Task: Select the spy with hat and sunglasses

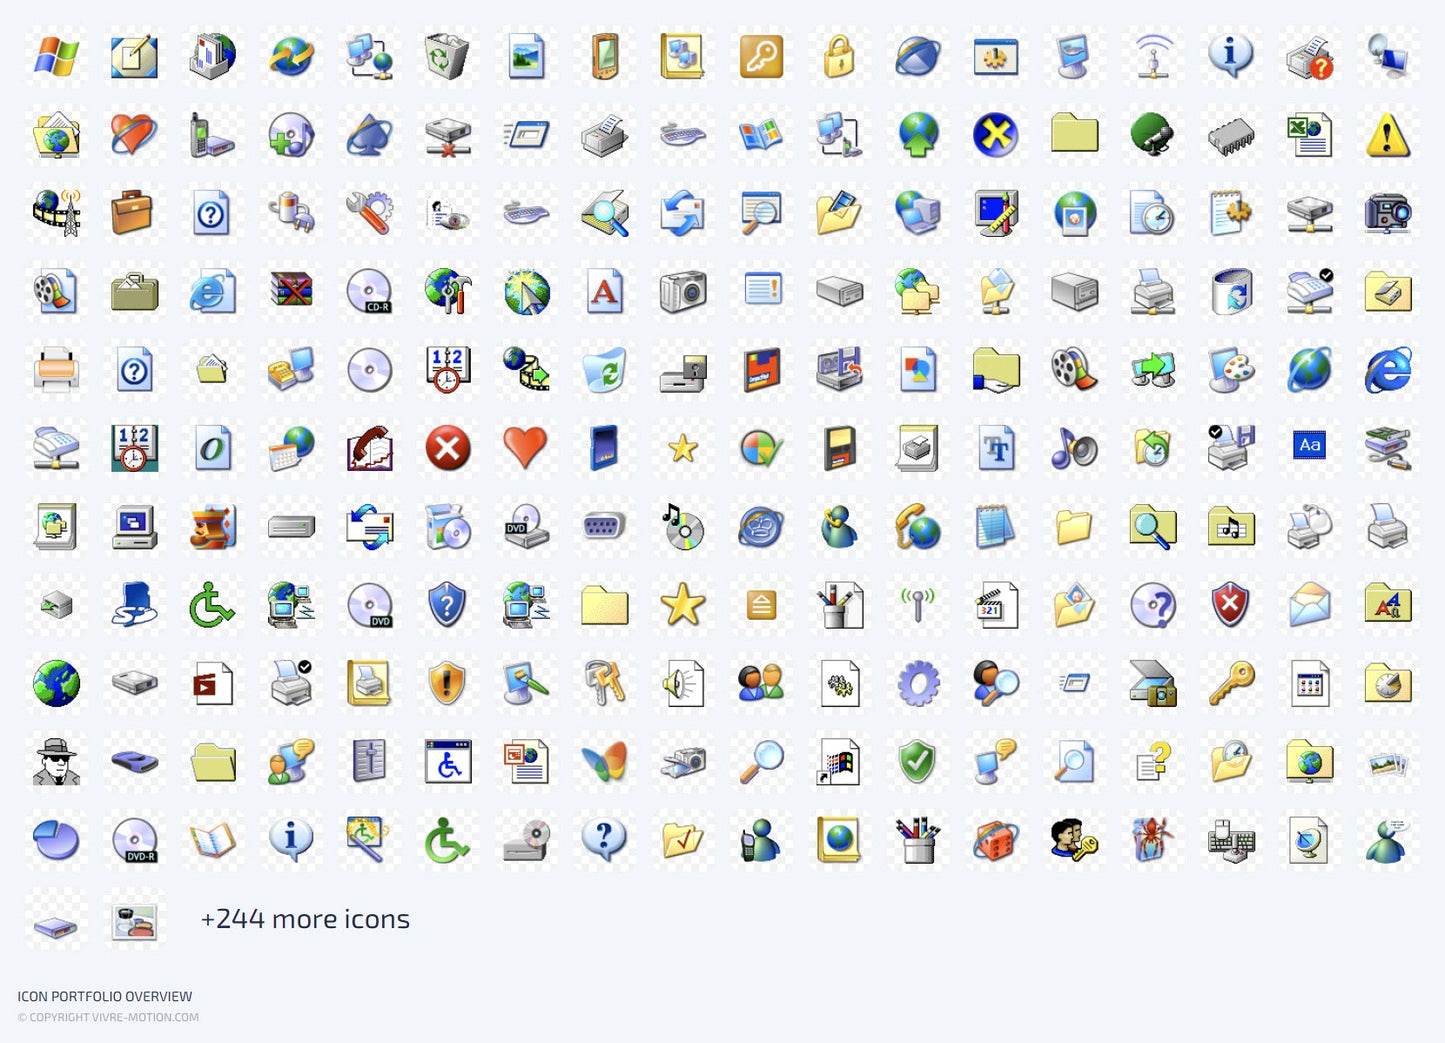Action: coord(56,762)
